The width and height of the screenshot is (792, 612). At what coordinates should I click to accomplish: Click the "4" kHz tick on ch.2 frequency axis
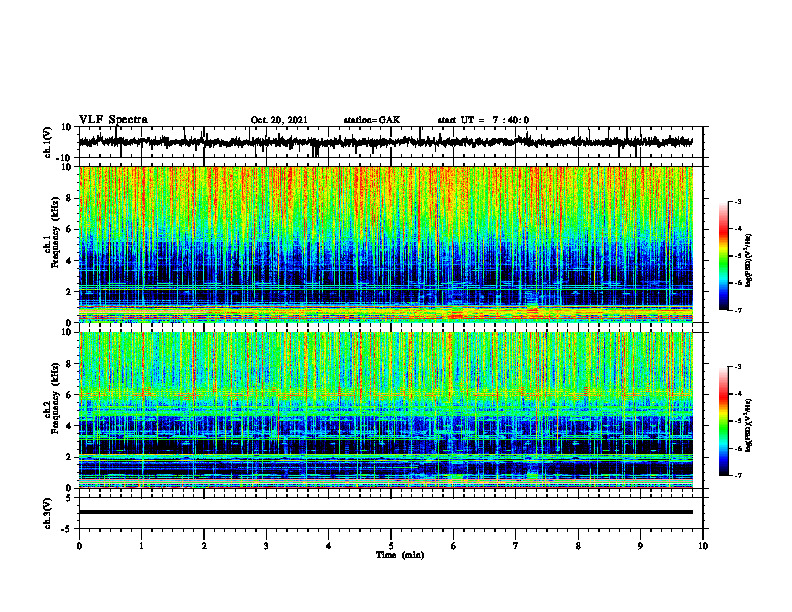(x=70, y=426)
